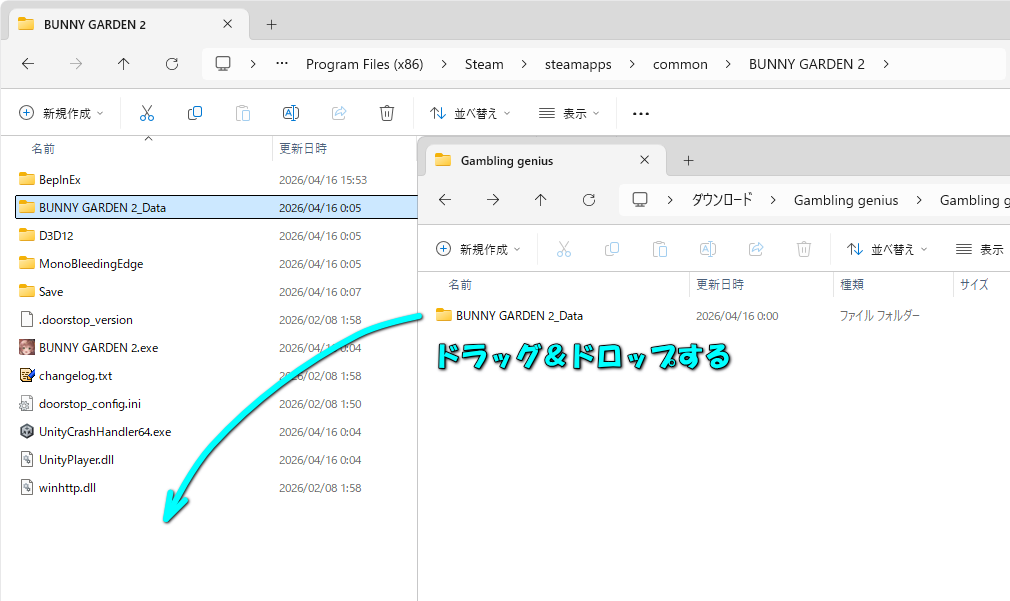Refresh the BUNNY GARDEN 2 folder view
Screen dimensions: 1010x601
tap(172, 64)
